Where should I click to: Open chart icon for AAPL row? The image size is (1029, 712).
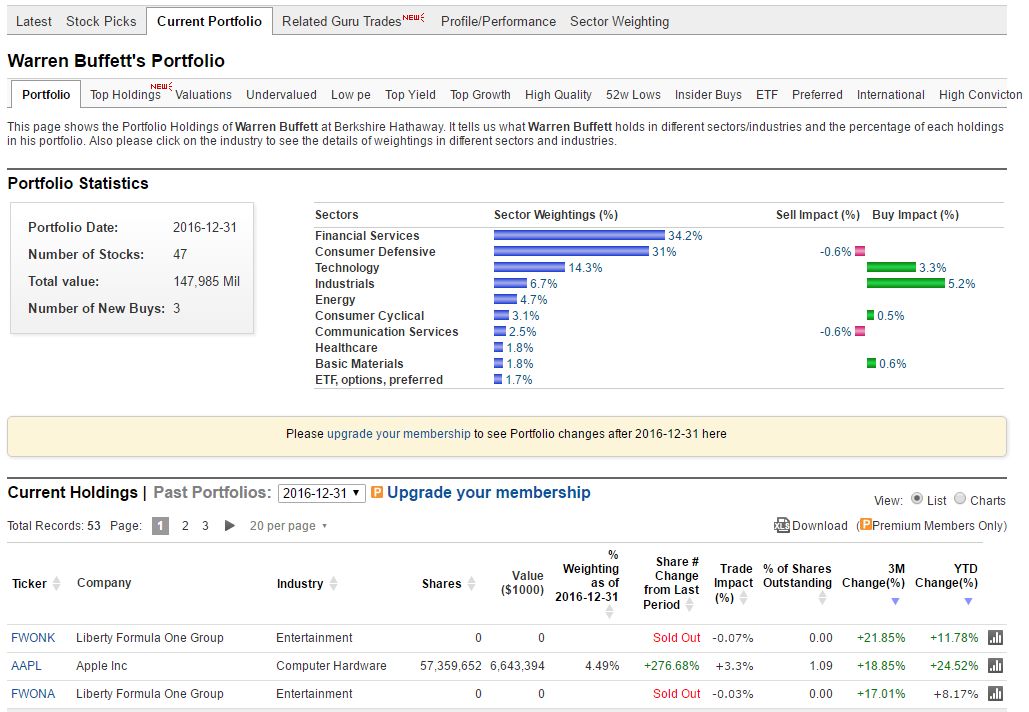tap(995, 665)
